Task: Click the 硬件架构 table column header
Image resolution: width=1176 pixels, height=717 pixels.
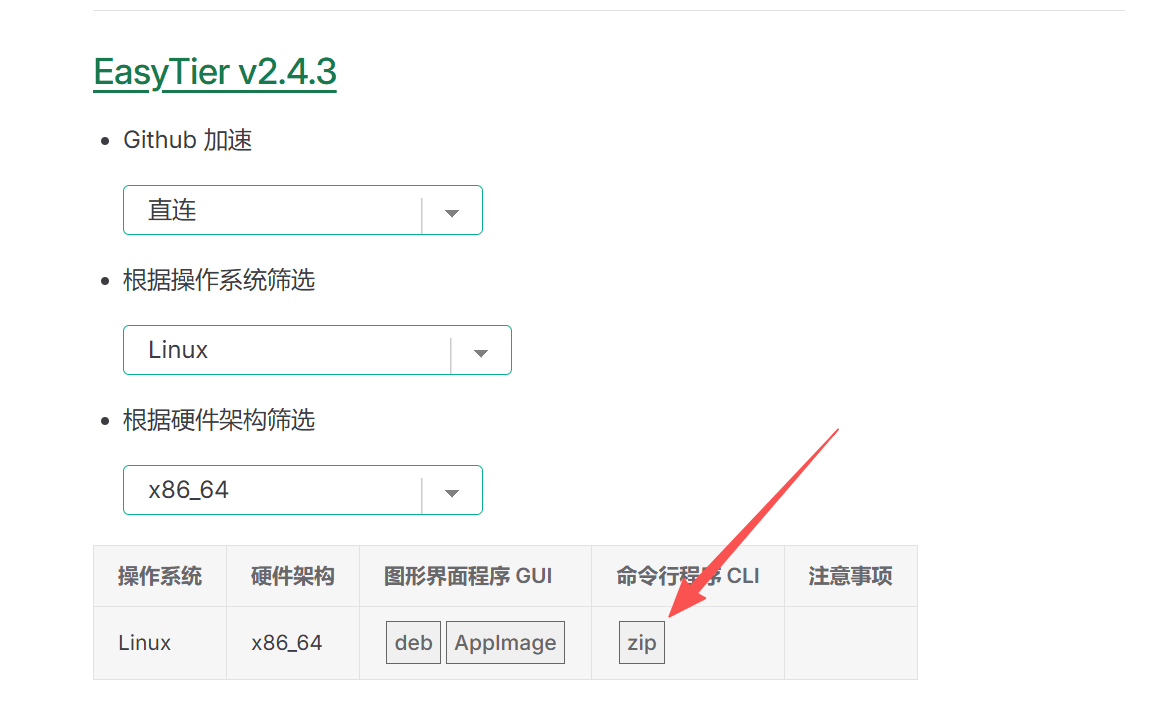Action: [293, 576]
